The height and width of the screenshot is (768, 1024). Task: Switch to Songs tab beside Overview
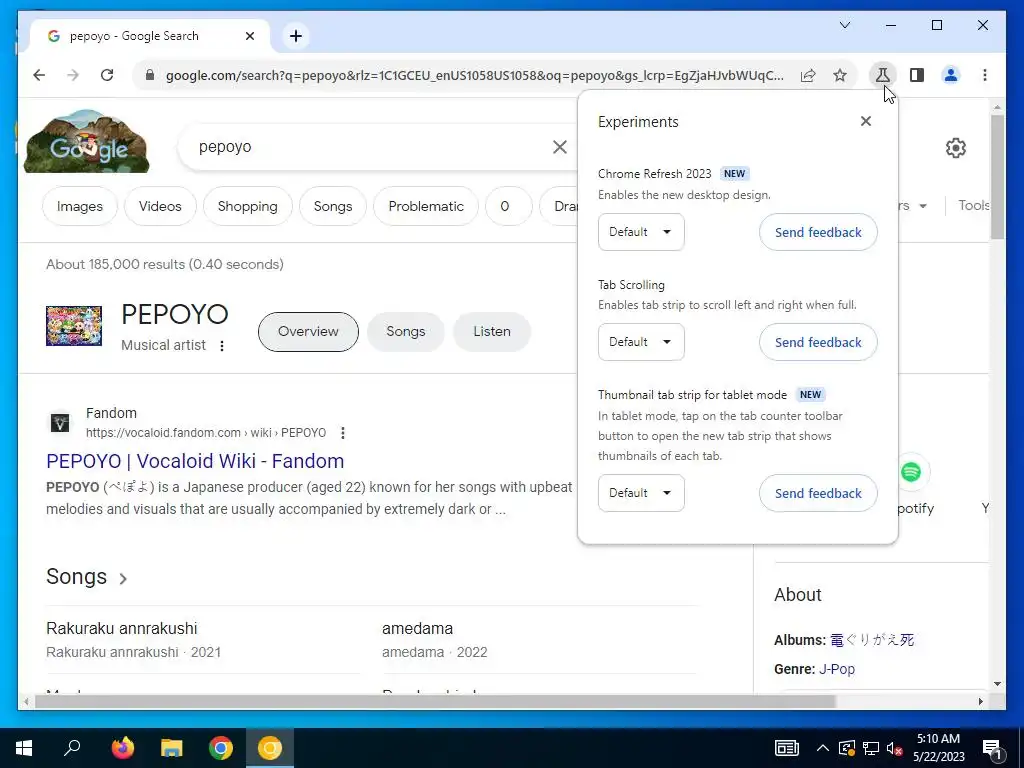coord(406,332)
